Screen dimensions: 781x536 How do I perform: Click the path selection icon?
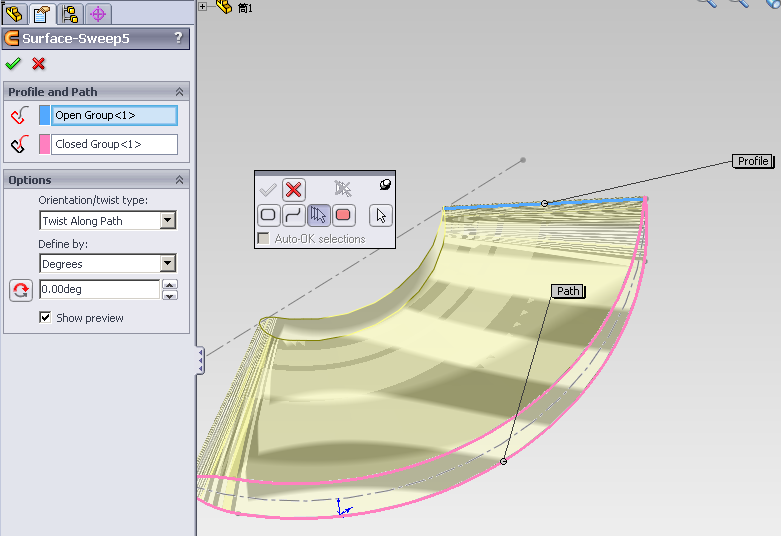coord(19,144)
